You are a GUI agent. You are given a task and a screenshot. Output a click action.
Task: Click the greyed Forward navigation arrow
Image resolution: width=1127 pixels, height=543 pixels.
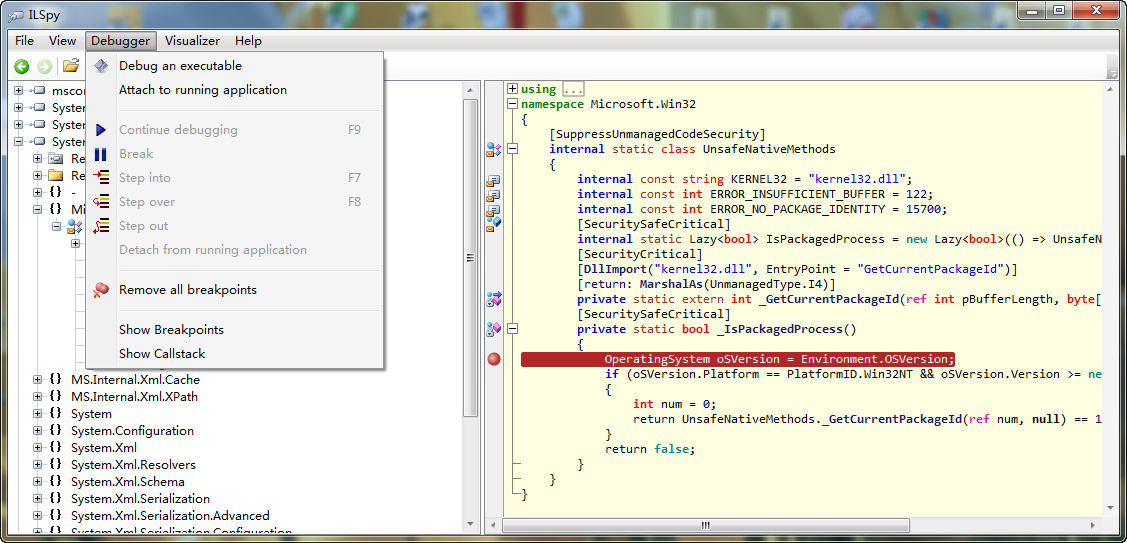(45, 67)
